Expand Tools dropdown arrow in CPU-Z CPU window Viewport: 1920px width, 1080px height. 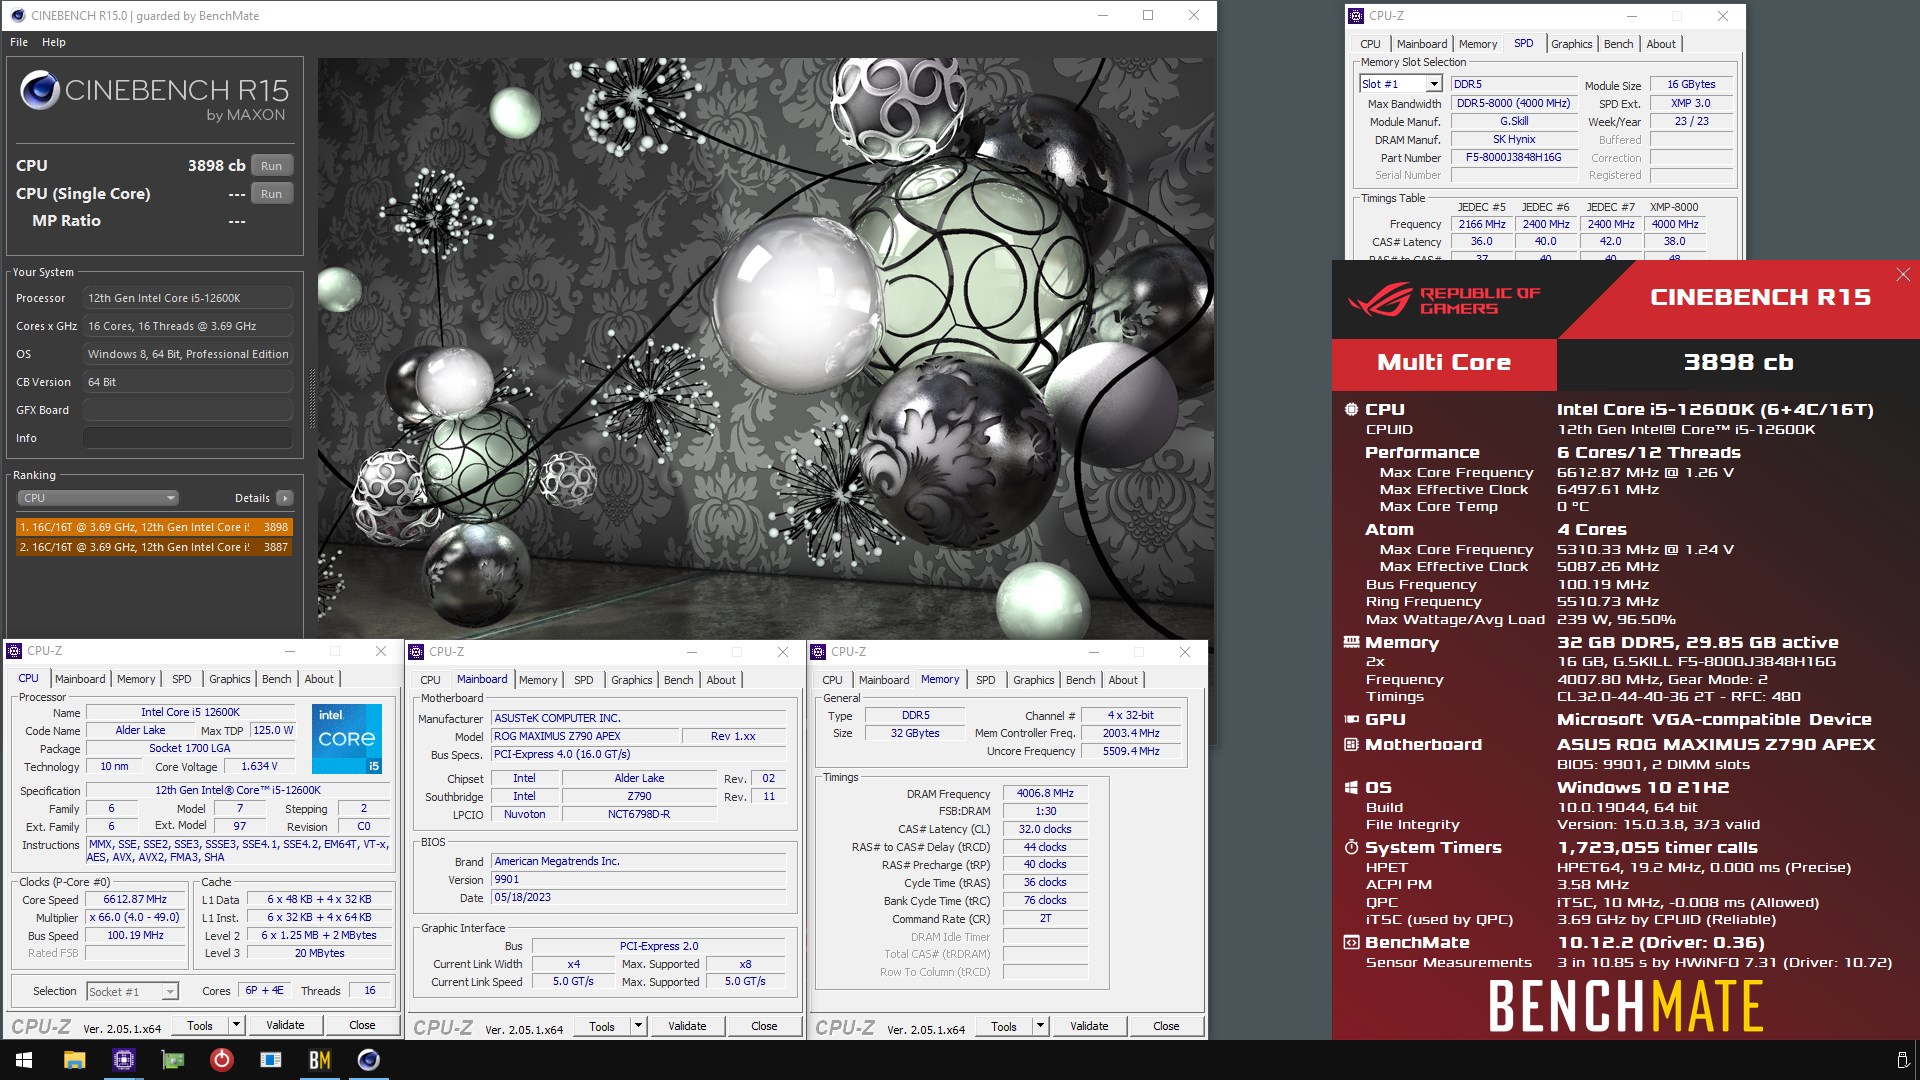[237, 1025]
